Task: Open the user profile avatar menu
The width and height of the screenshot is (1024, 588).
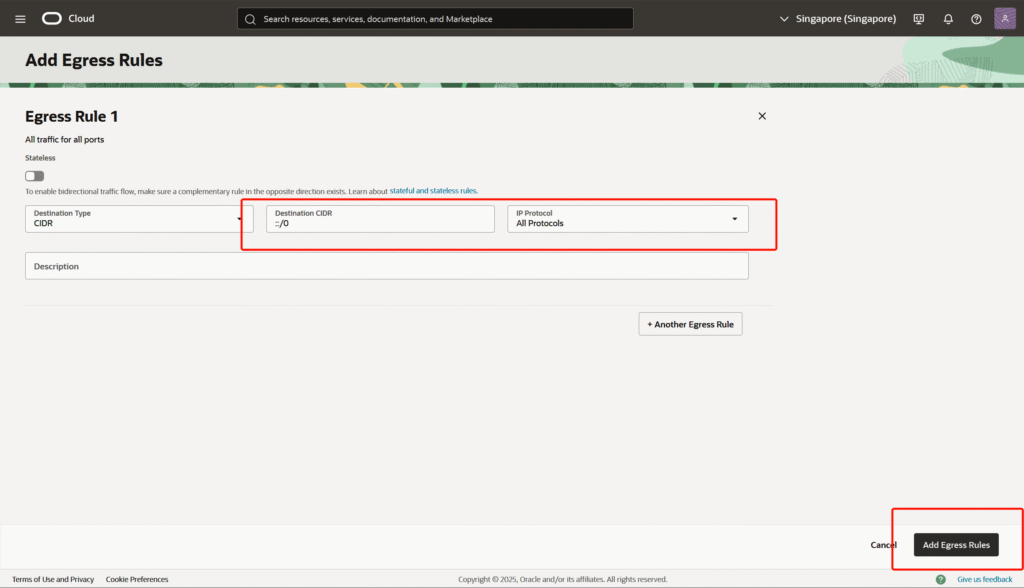Action: (1004, 19)
